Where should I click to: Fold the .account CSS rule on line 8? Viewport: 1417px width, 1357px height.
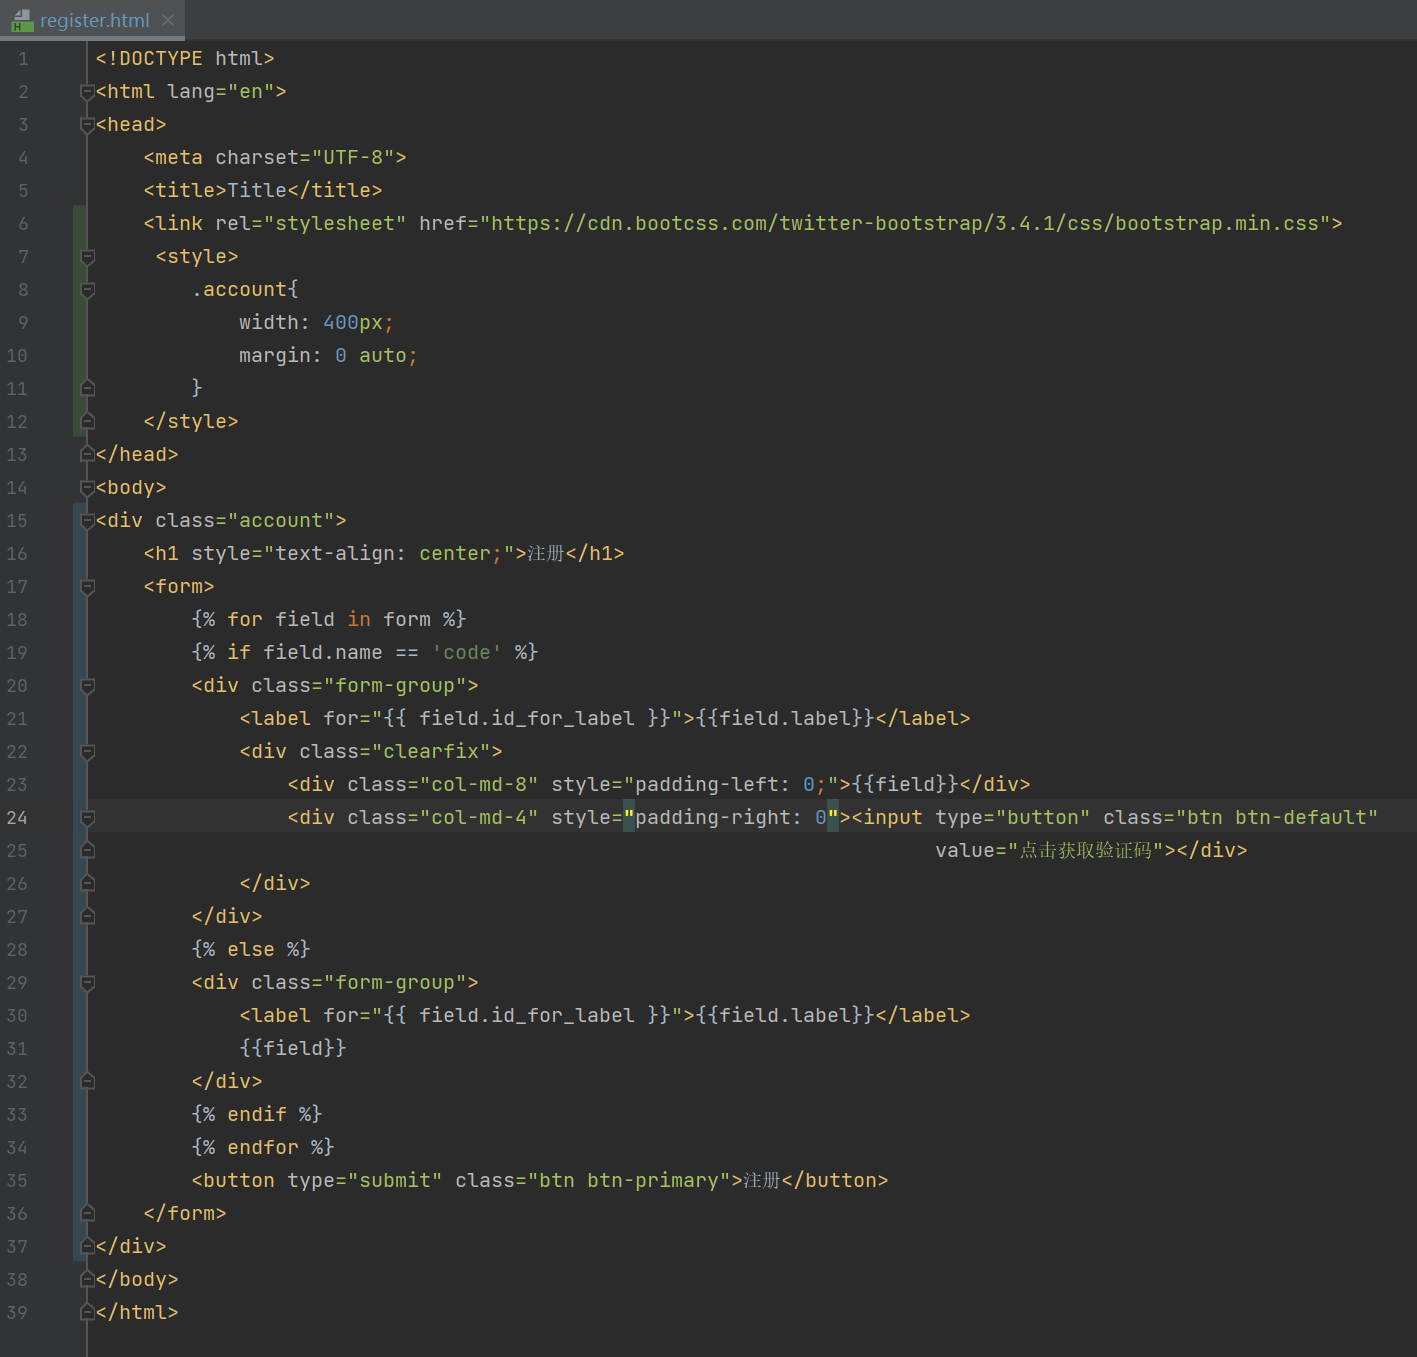(88, 290)
